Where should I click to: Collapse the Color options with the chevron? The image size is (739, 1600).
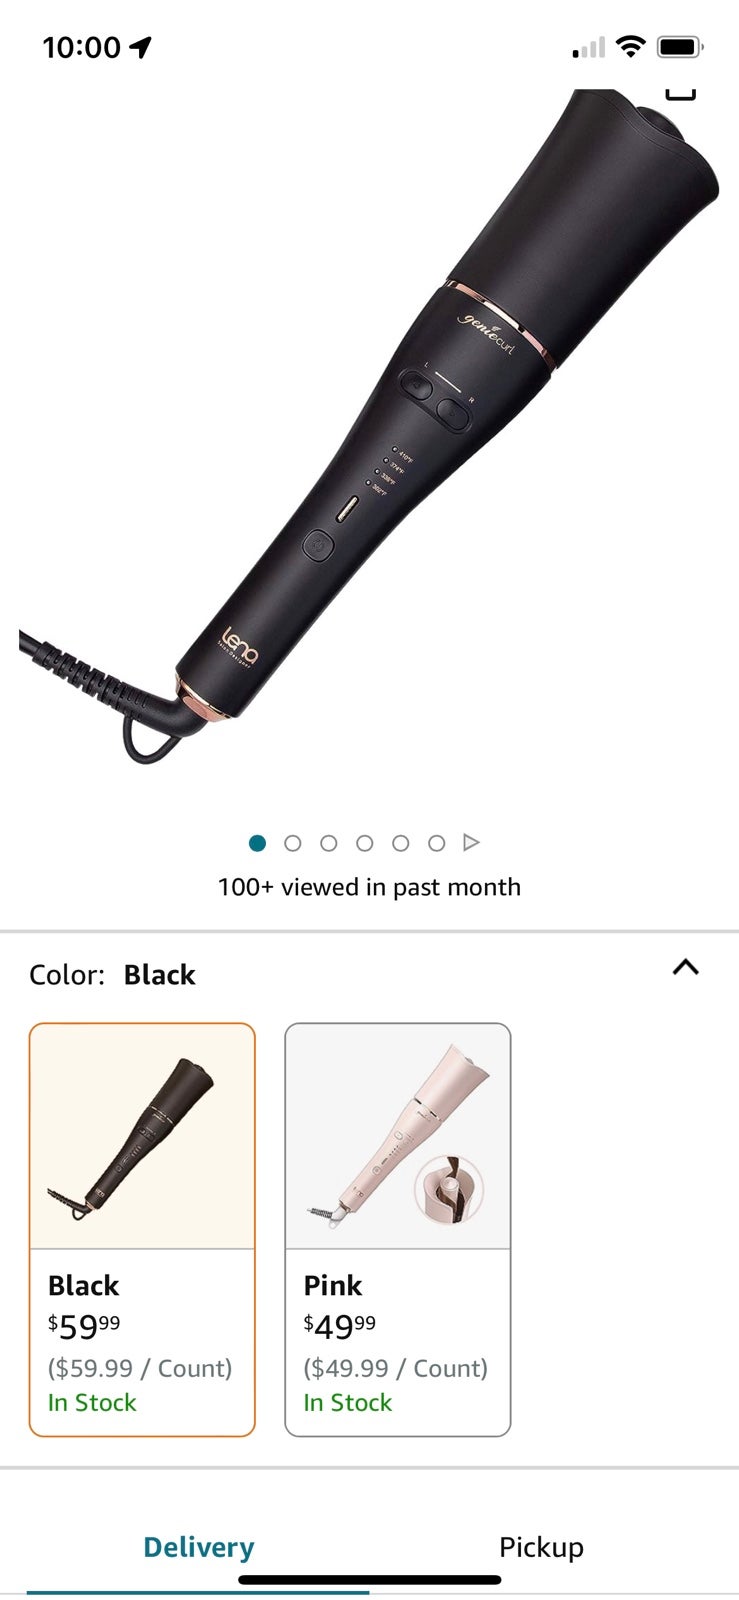(685, 967)
